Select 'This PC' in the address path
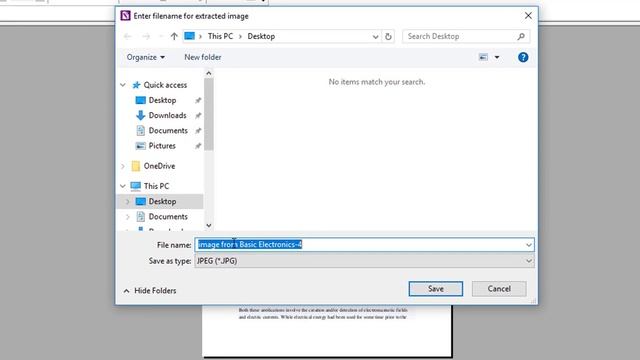This screenshot has width=640, height=360. [220, 36]
